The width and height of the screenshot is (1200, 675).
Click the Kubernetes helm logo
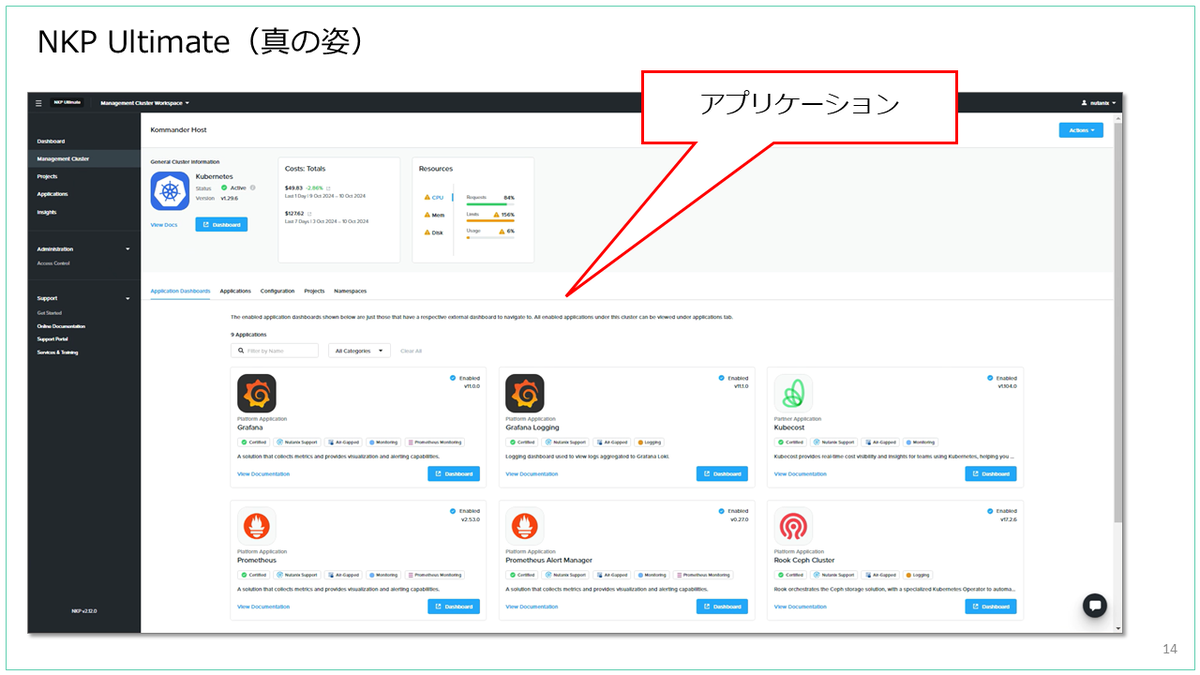pyautogui.click(x=170, y=191)
